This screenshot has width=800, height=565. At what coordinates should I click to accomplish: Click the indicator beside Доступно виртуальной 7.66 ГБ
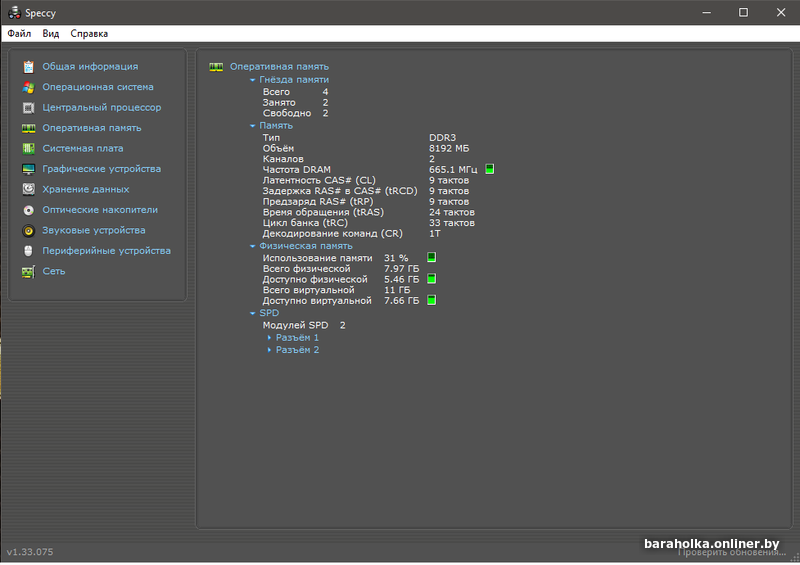click(x=431, y=300)
